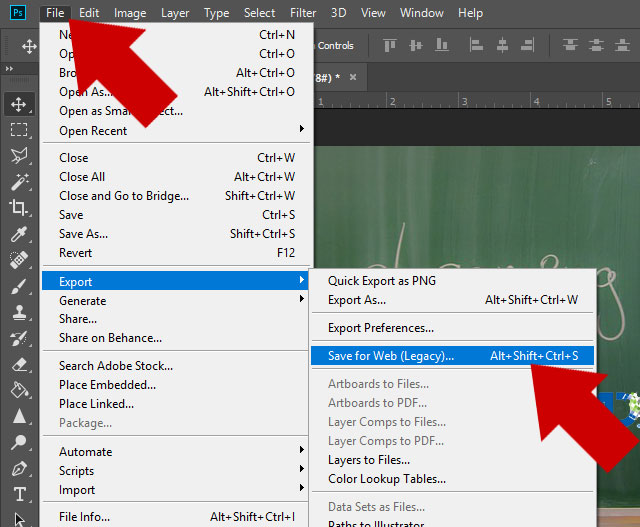Click the Photoshop Ps logo icon
640x527 pixels.
[18, 13]
